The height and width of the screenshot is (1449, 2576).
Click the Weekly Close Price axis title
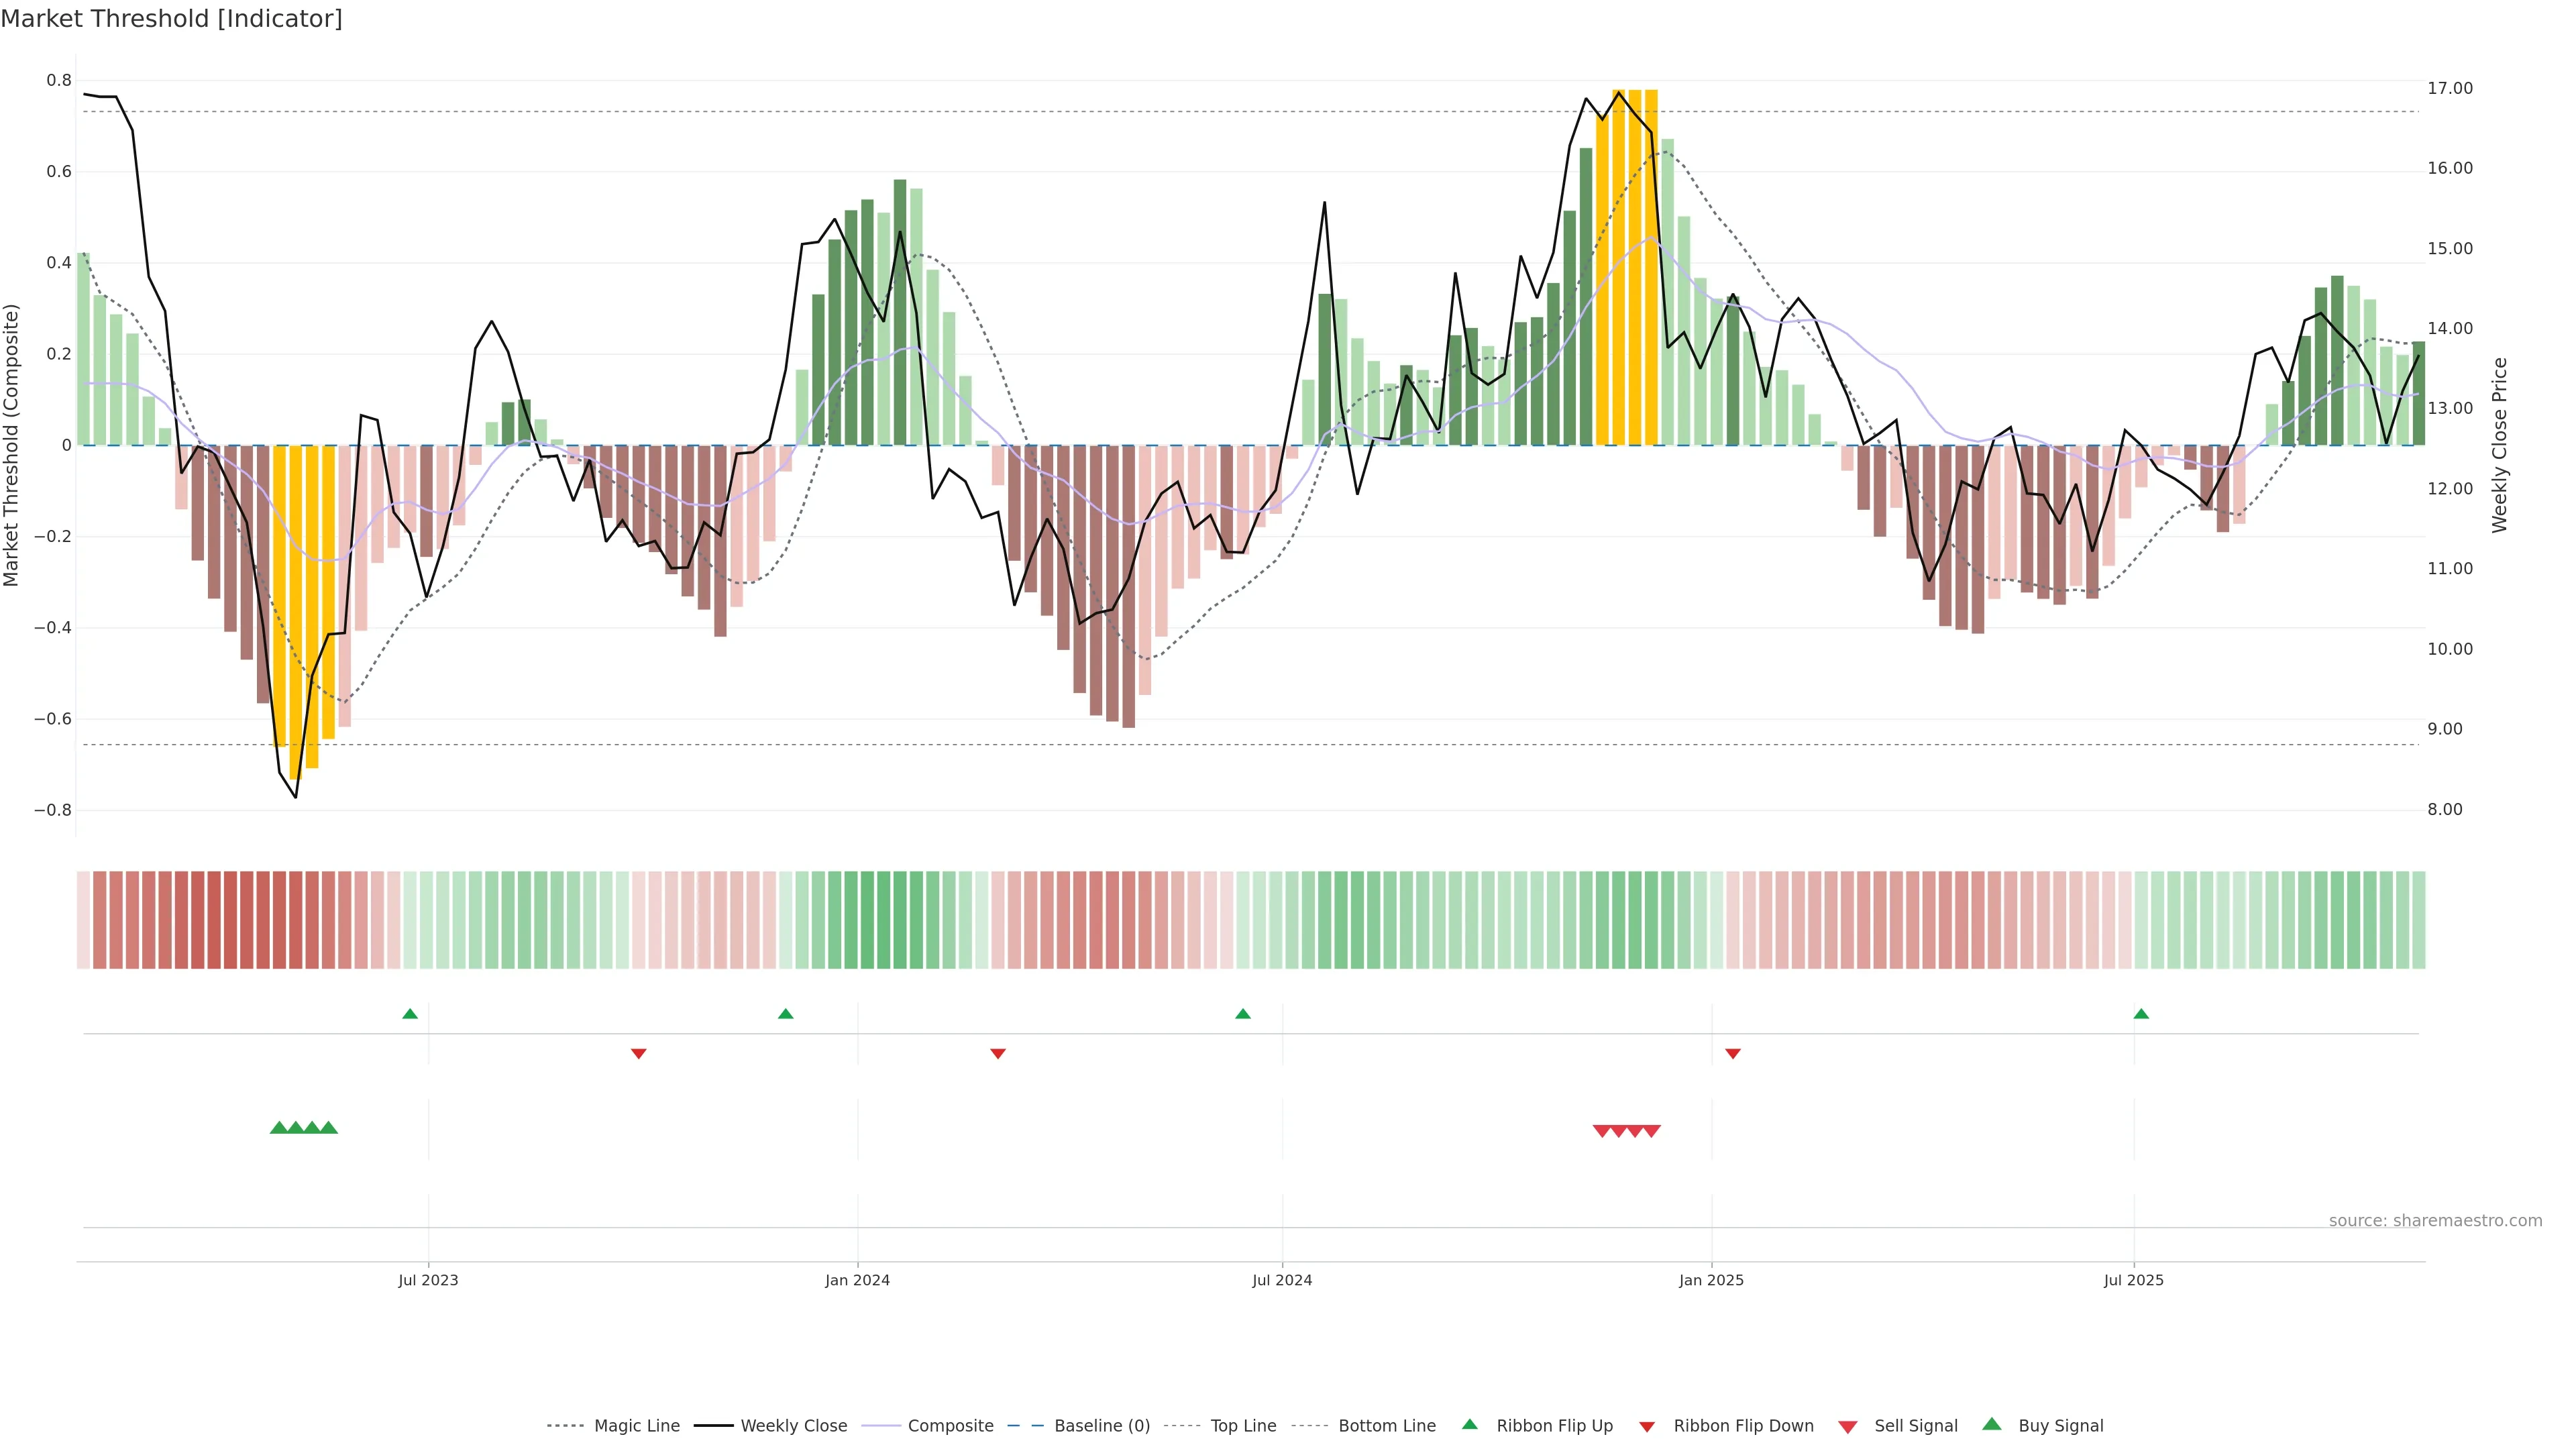2499,445
